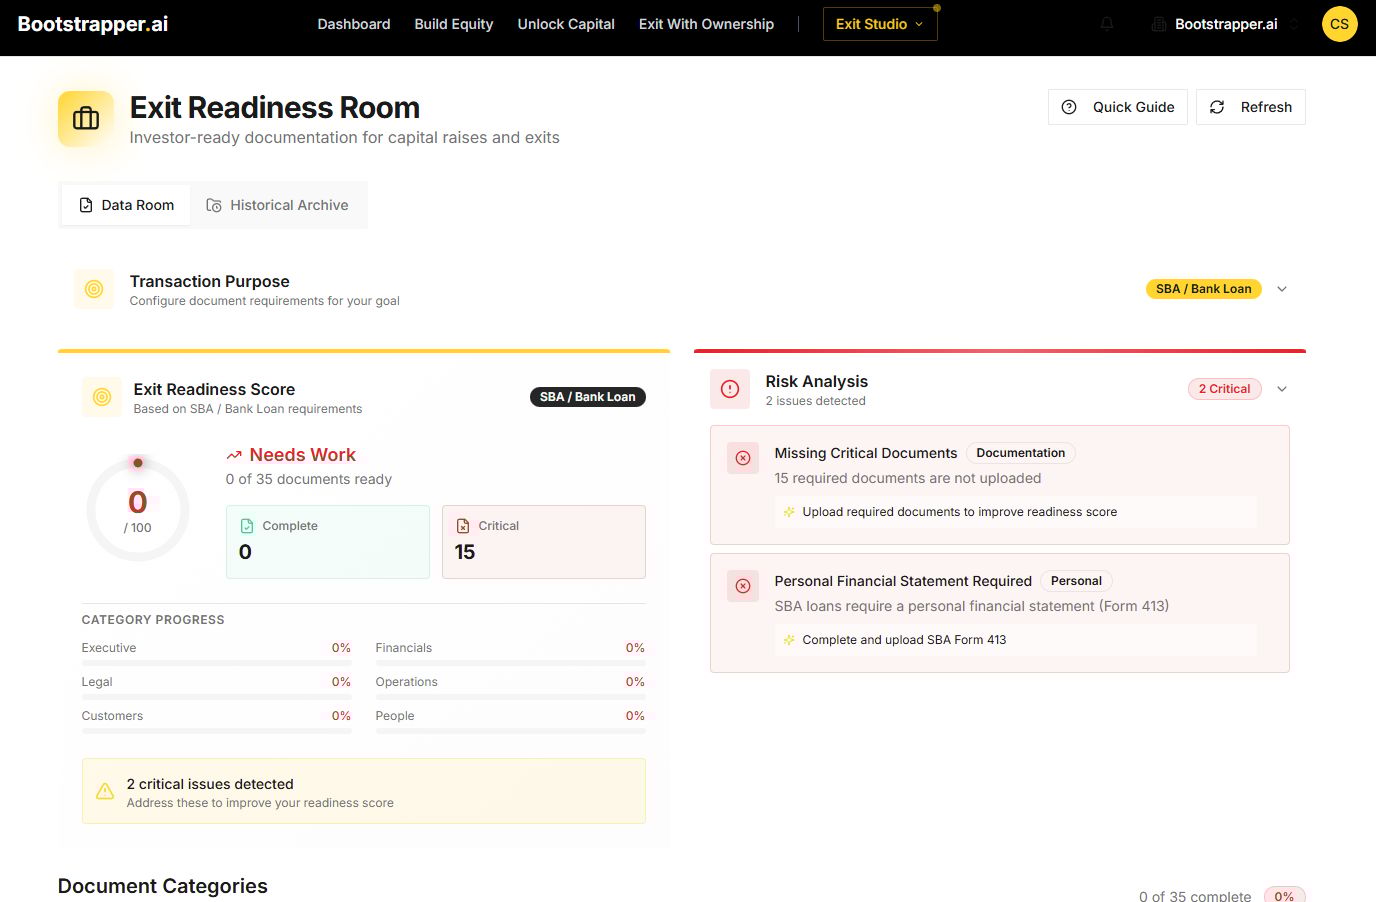
Task: Click the Refresh button
Action: [x=1251, y=107]
